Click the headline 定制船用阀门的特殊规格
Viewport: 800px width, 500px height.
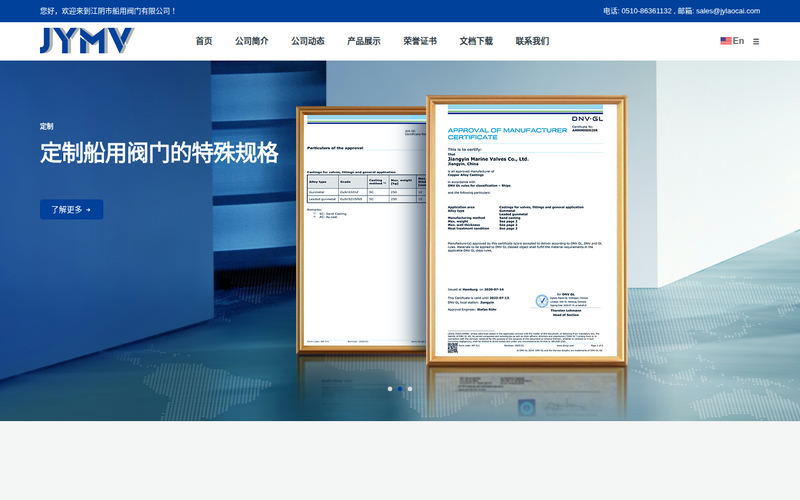pos(159,153)
